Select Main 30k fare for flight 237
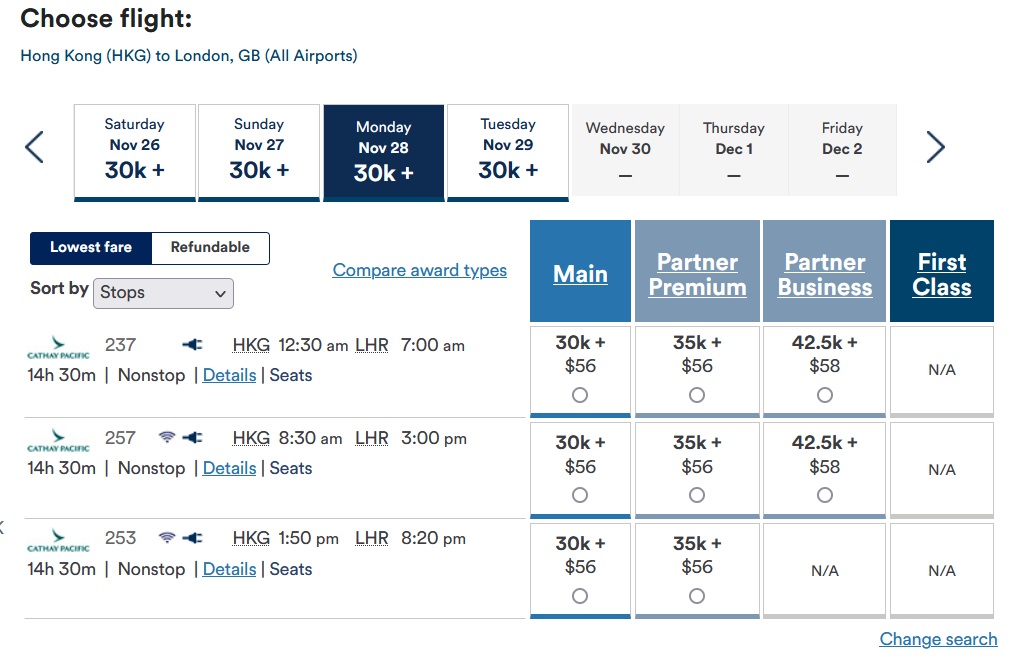Viewport: 1015px width, 660px height. tap(580, 395)
